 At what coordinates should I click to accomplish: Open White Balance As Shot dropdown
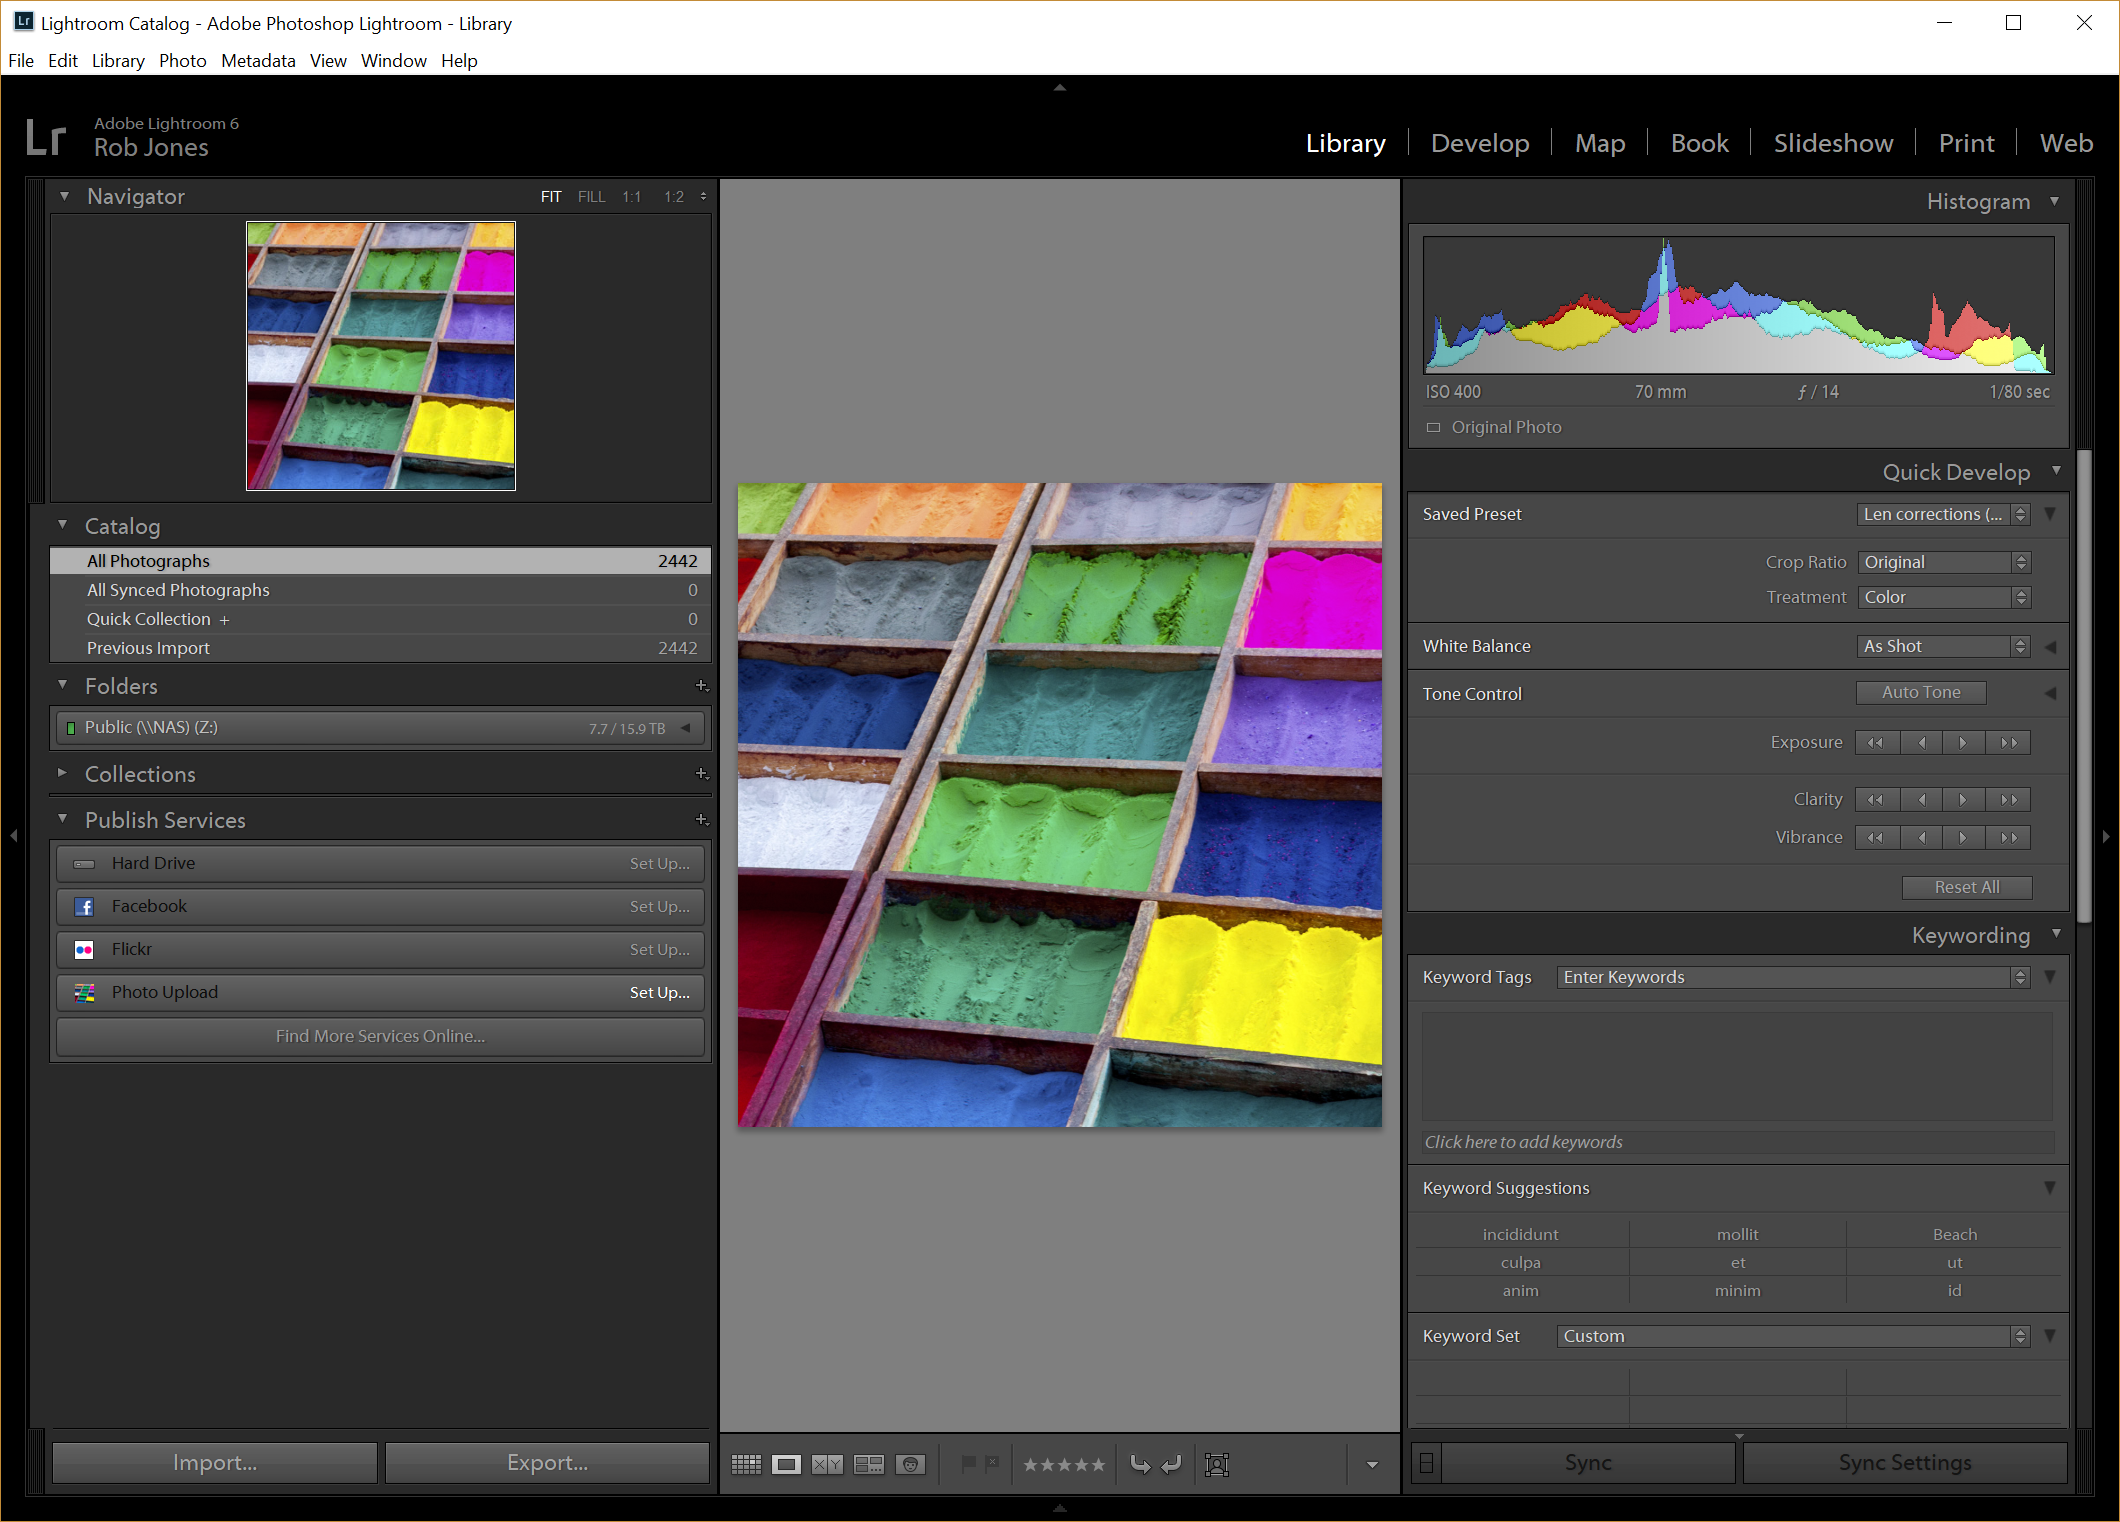point(1942,646)
